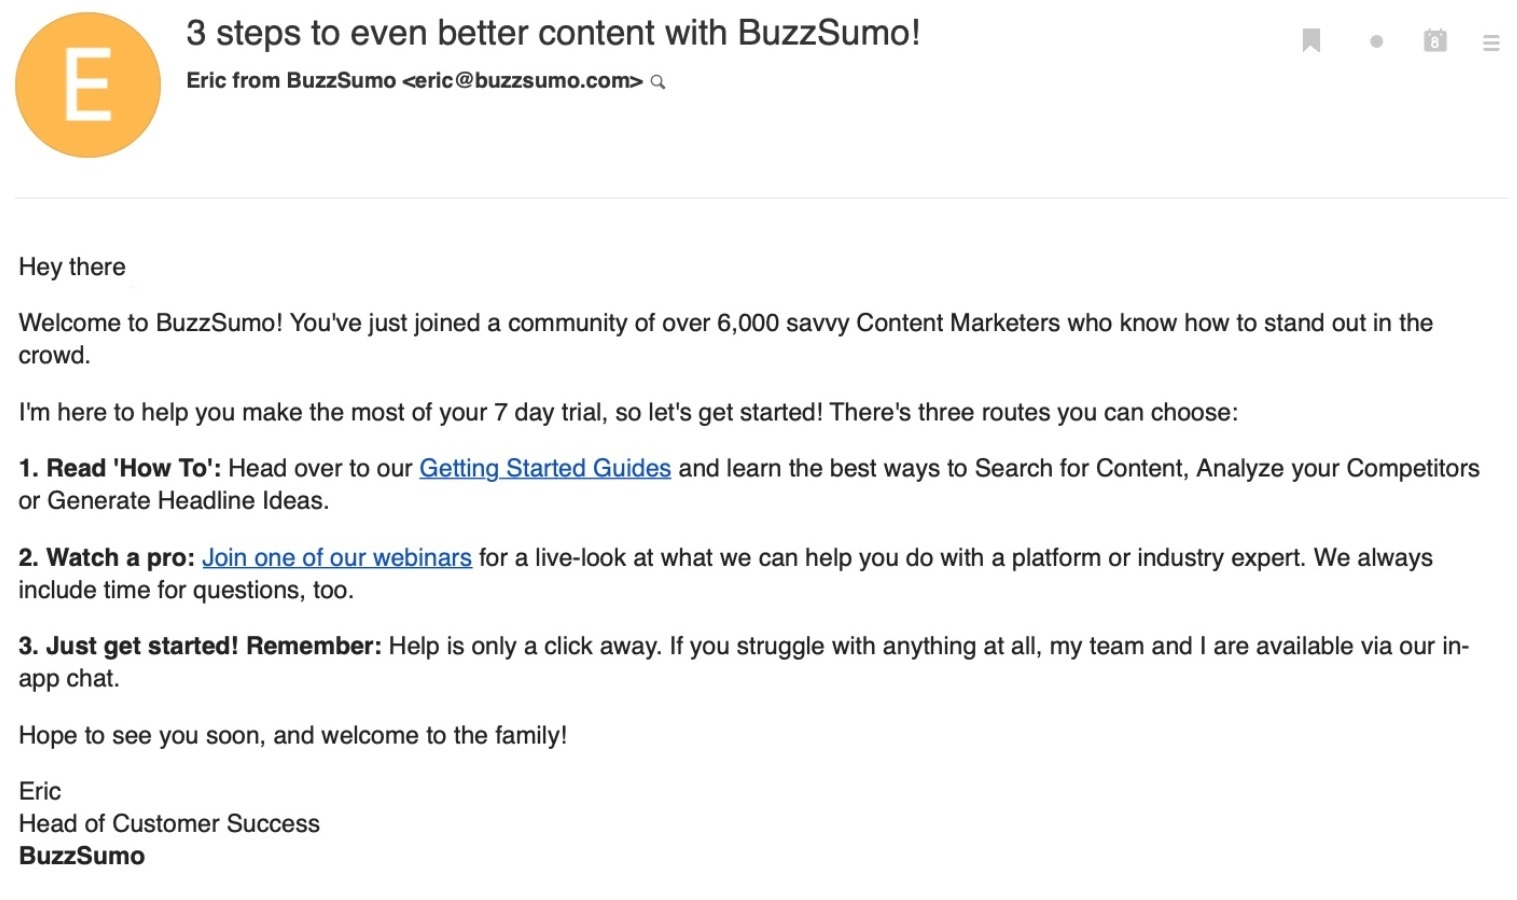Mark email read using the gray dot
Viewport: 1517px width, 900px height.
click(1376, 41)
